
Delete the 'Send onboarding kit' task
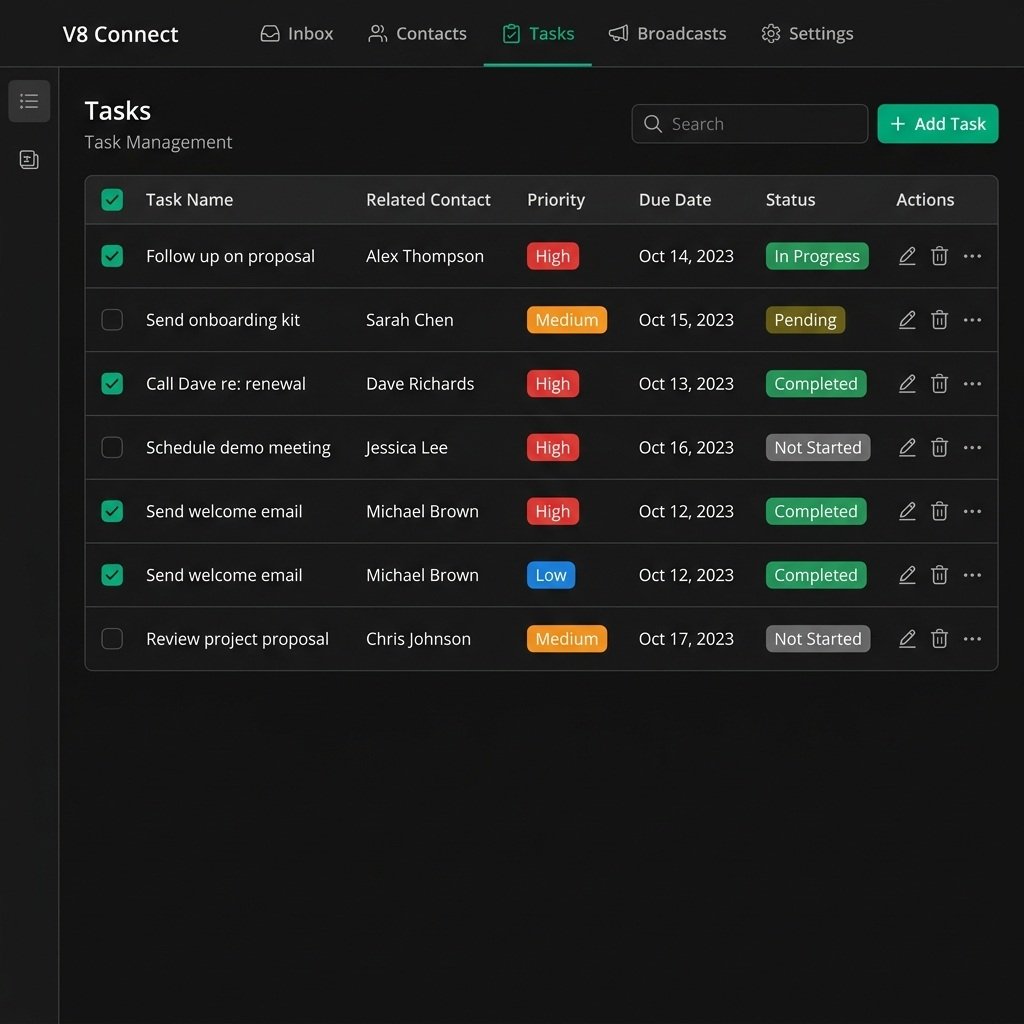(x=939, y=320)
